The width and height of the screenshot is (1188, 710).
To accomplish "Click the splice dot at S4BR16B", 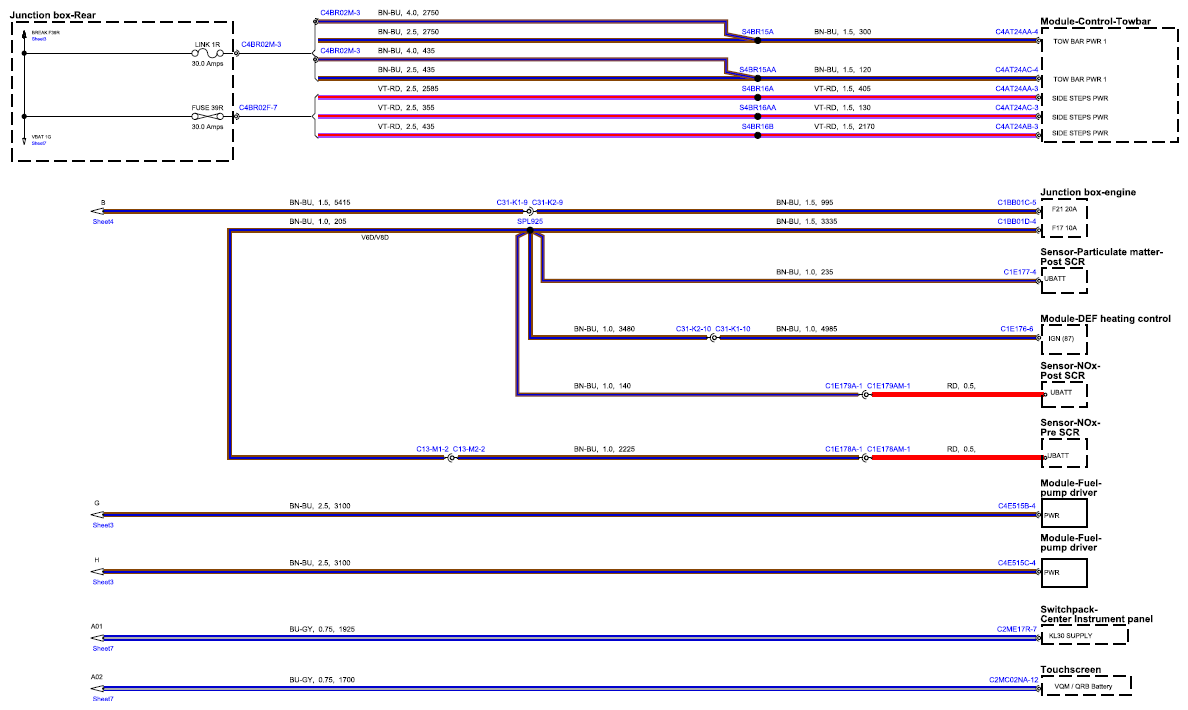I will pyautogui.click(x=758, y=136).
